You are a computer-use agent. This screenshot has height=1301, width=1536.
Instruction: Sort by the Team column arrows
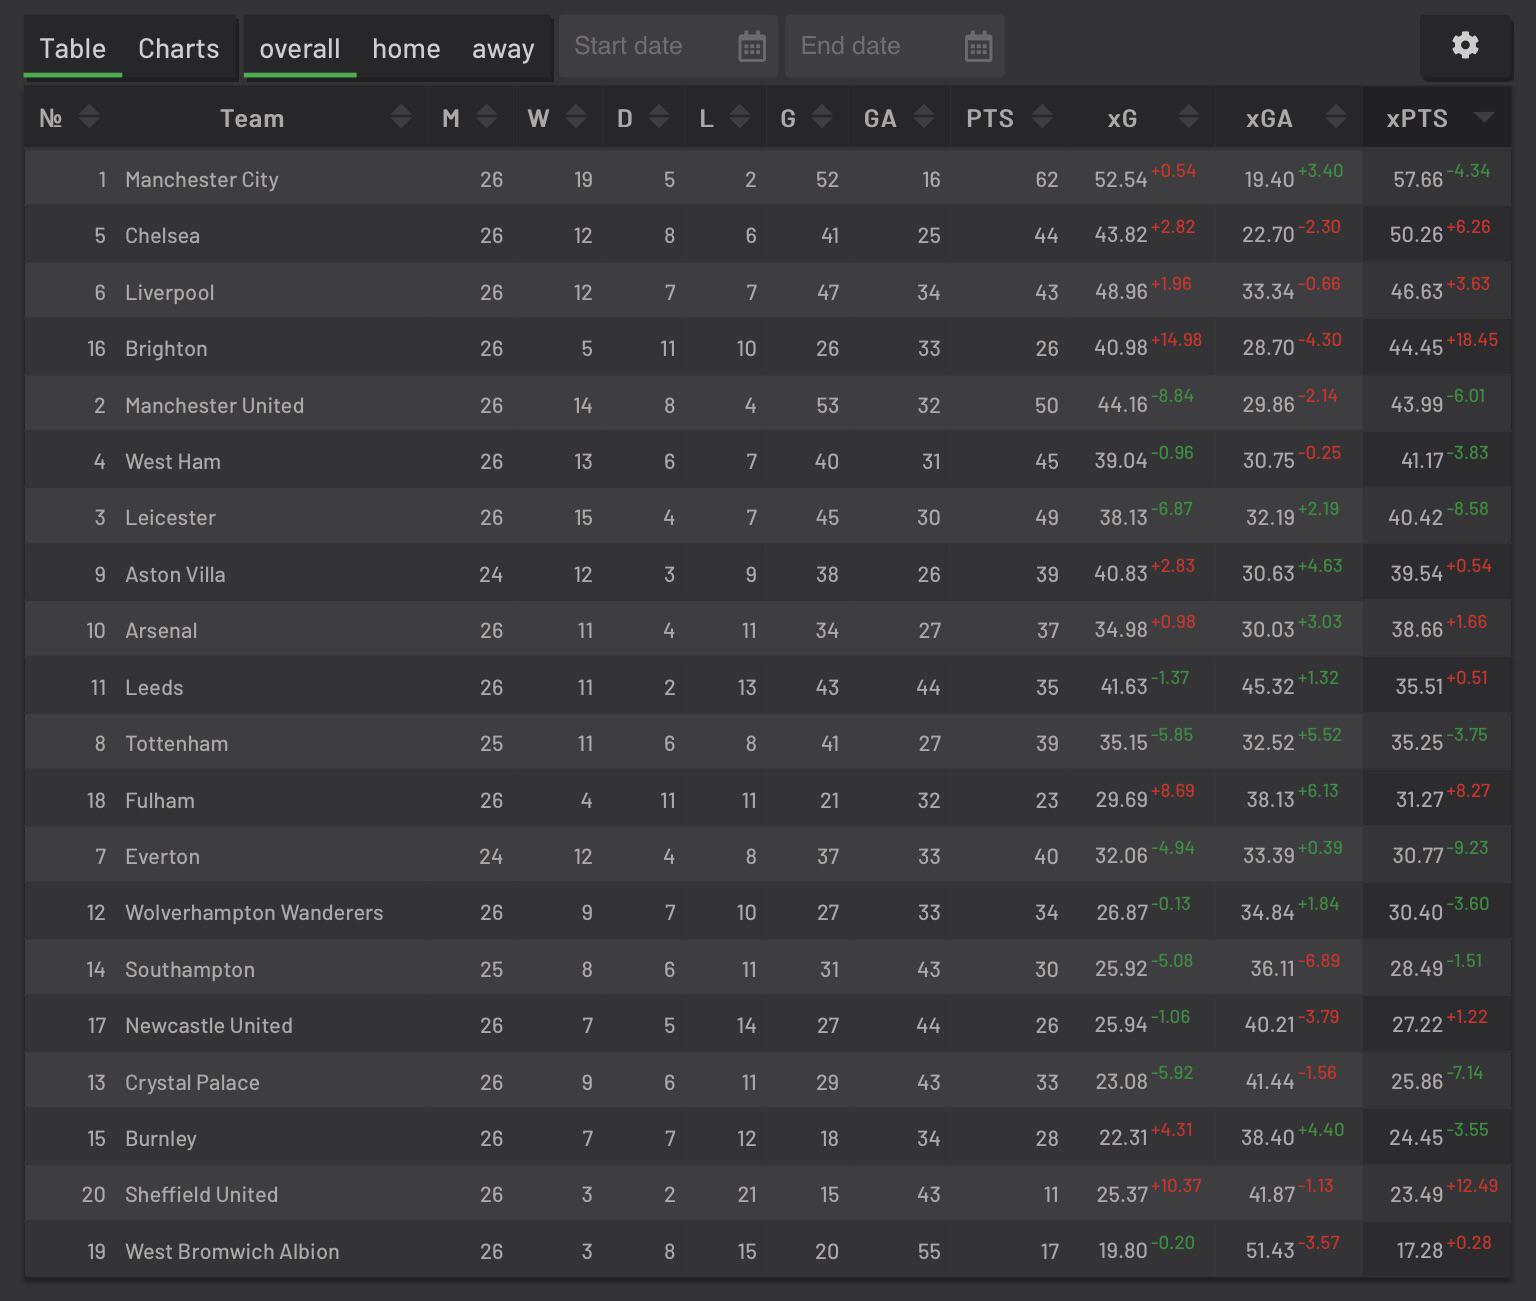401,117
